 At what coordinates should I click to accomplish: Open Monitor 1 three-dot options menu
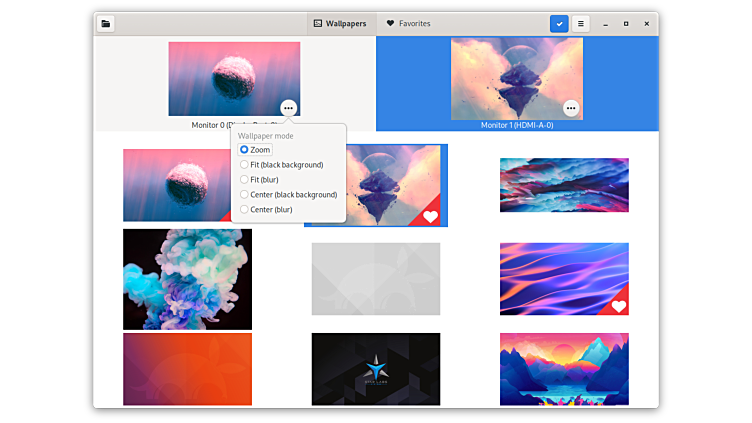coord(571,108)
